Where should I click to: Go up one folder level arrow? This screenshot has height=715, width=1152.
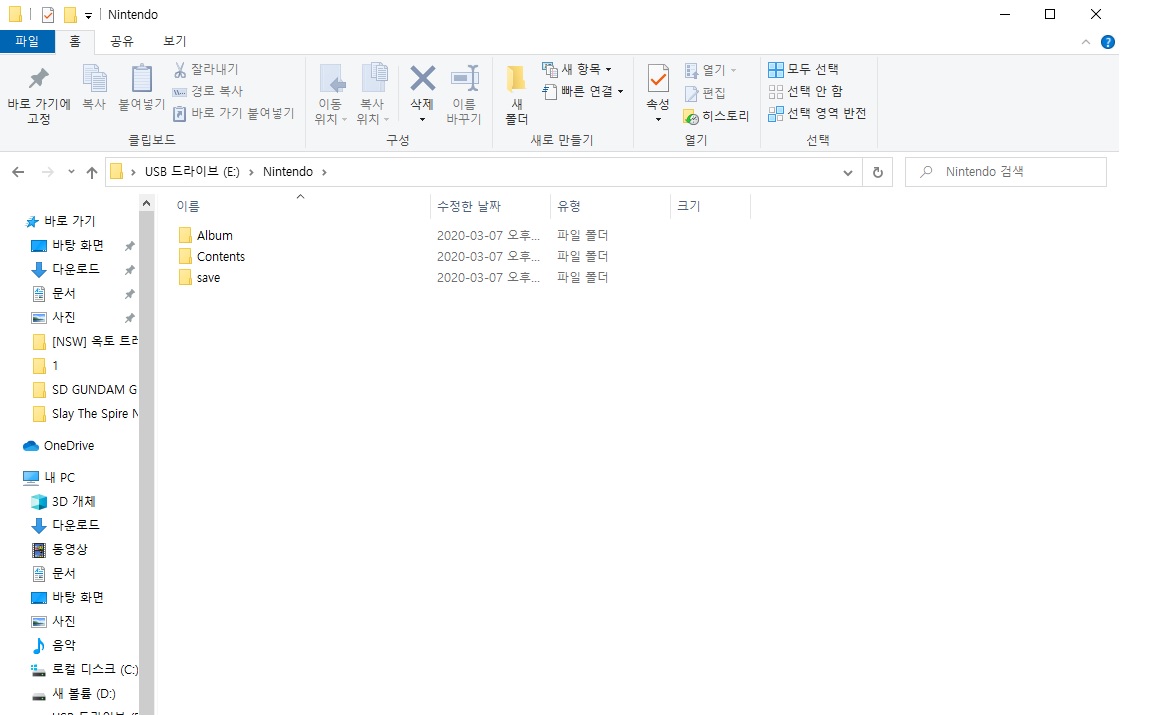pos(92,172)
